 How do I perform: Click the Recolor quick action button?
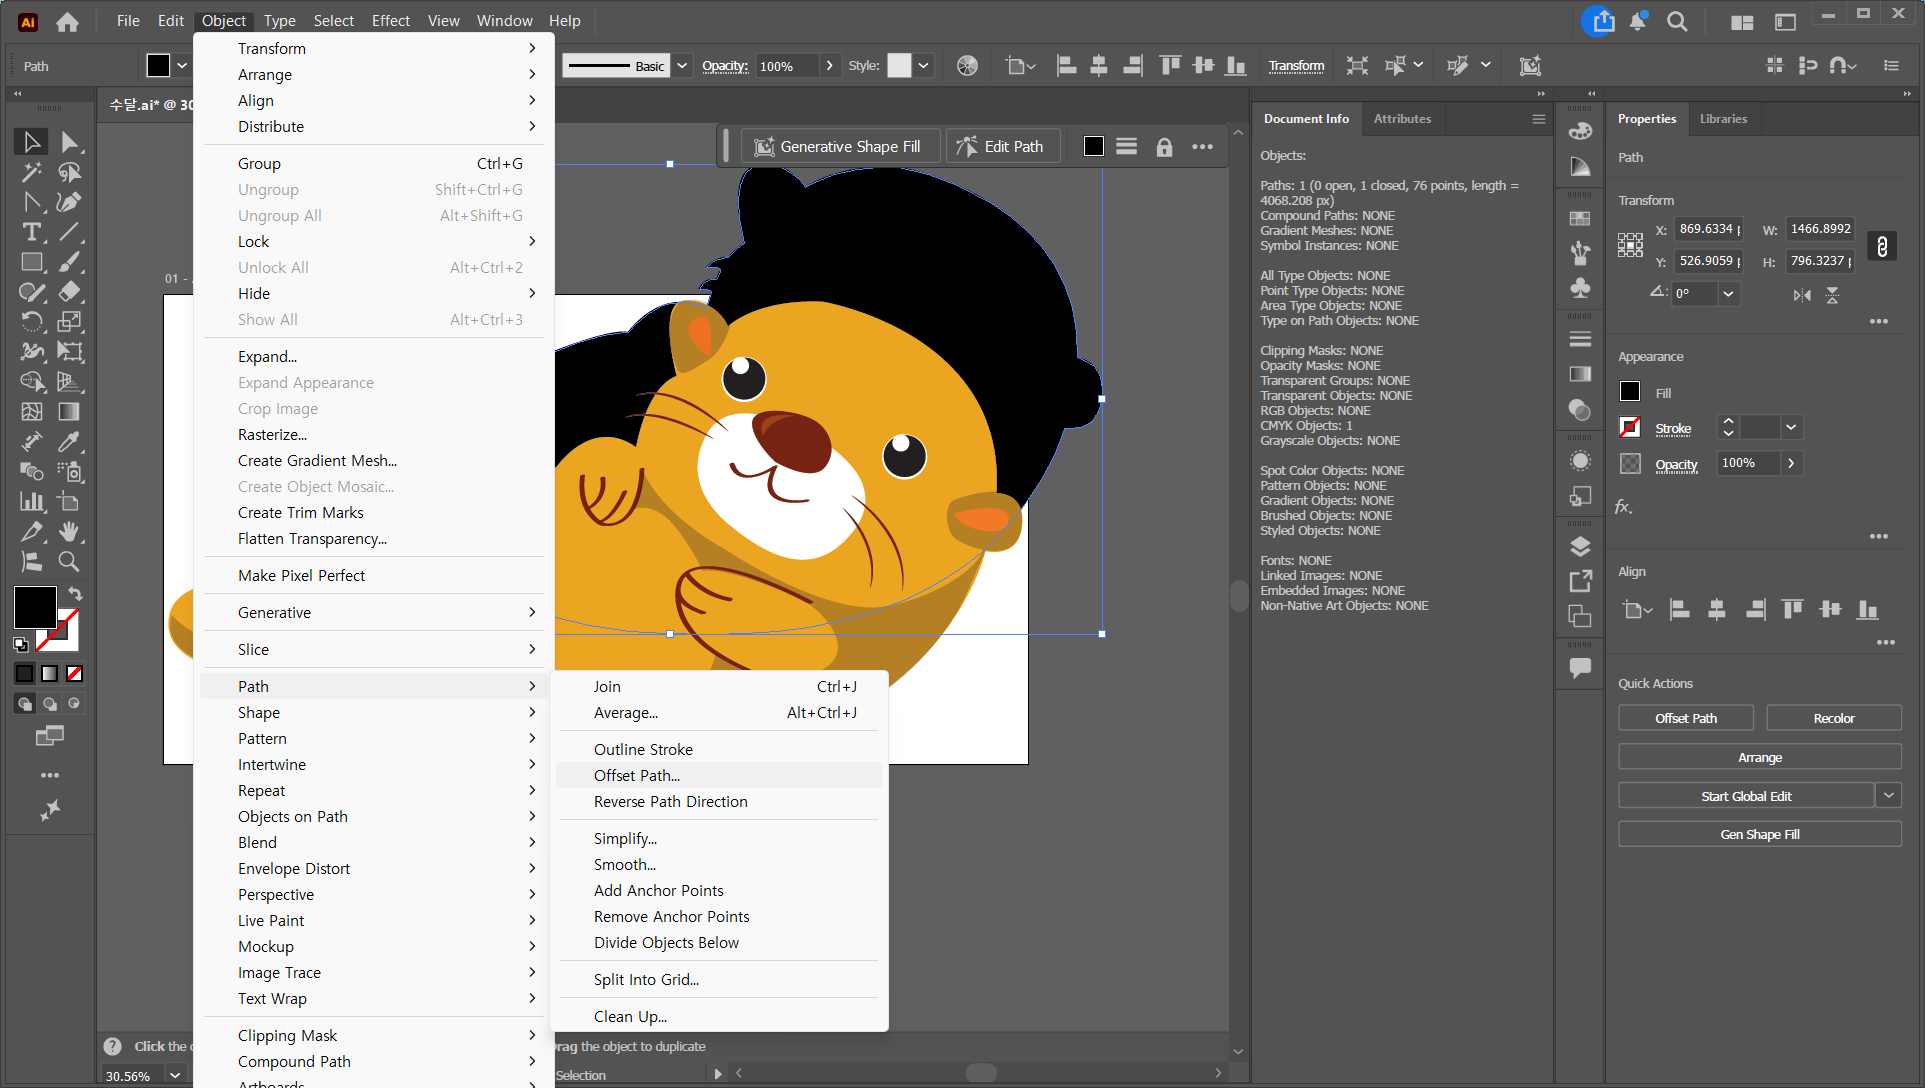[x=1833, y=719]
